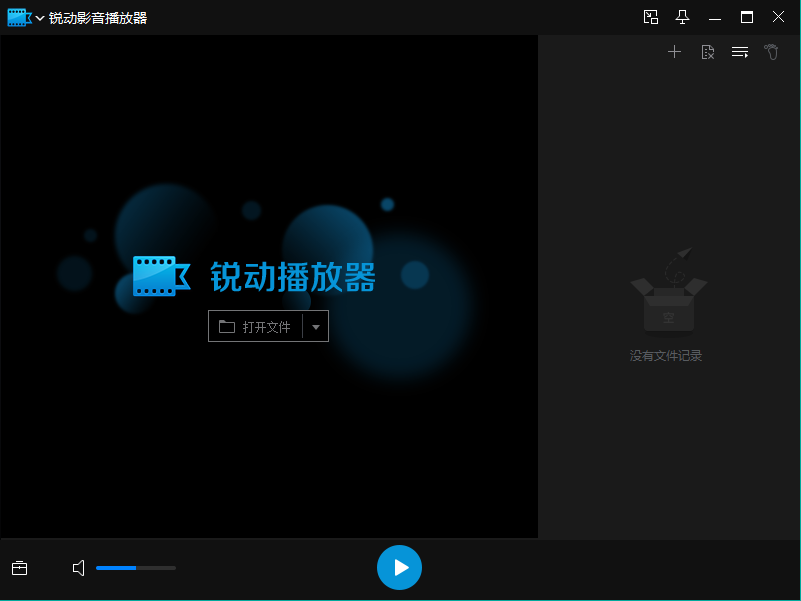
Task: Click the empty box playlist placeholder
Action: click(668, 292)
